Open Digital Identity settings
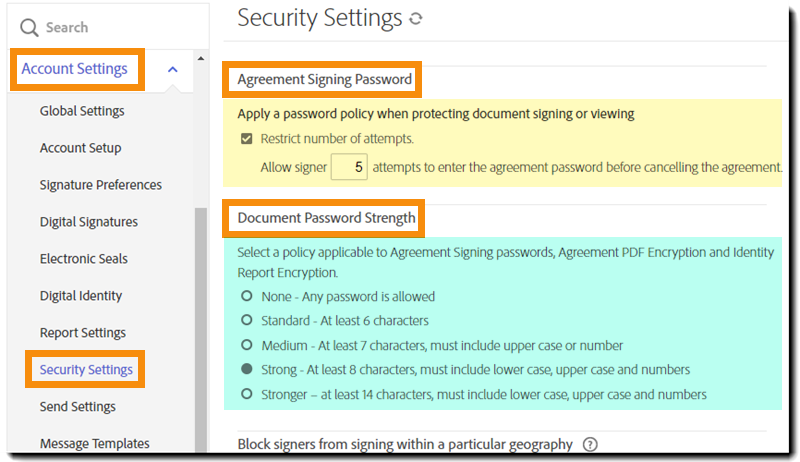Viewport: 800px width, 462px height. tap(81, 296)
